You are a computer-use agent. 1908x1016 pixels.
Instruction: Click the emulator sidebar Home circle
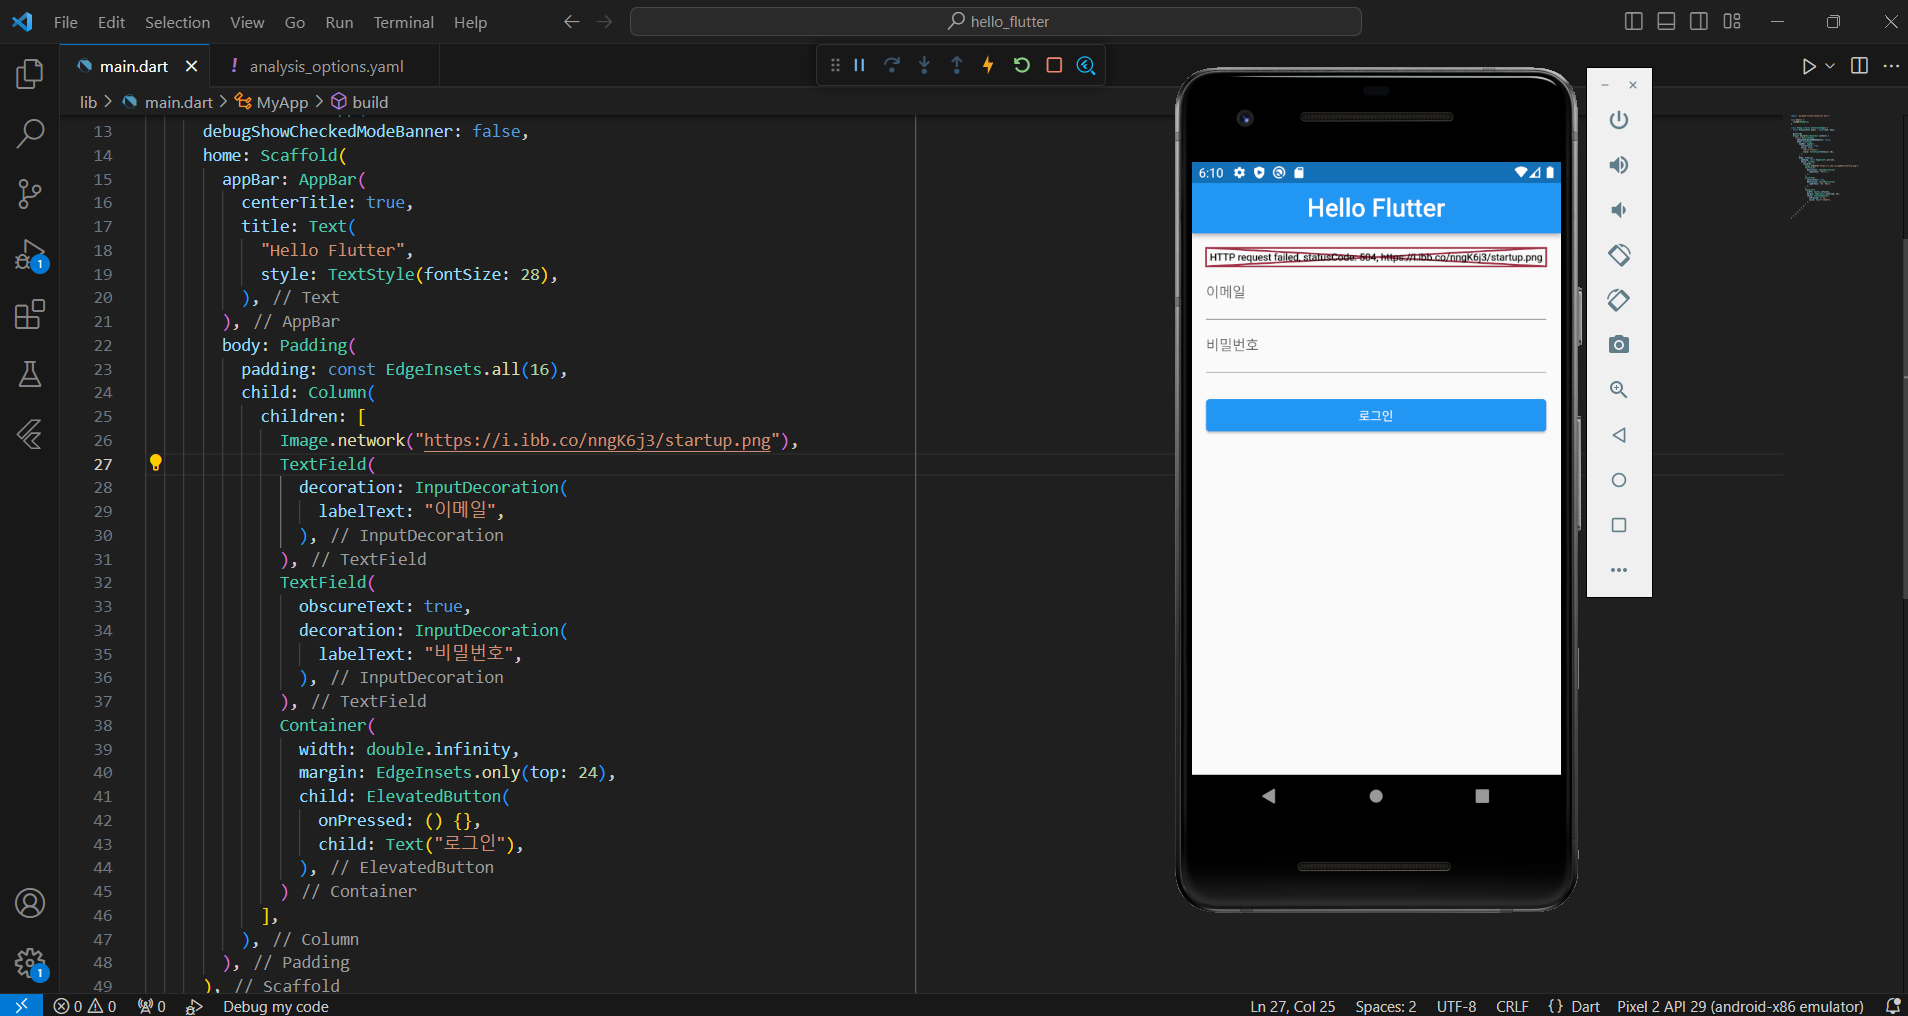(1619, 480)
